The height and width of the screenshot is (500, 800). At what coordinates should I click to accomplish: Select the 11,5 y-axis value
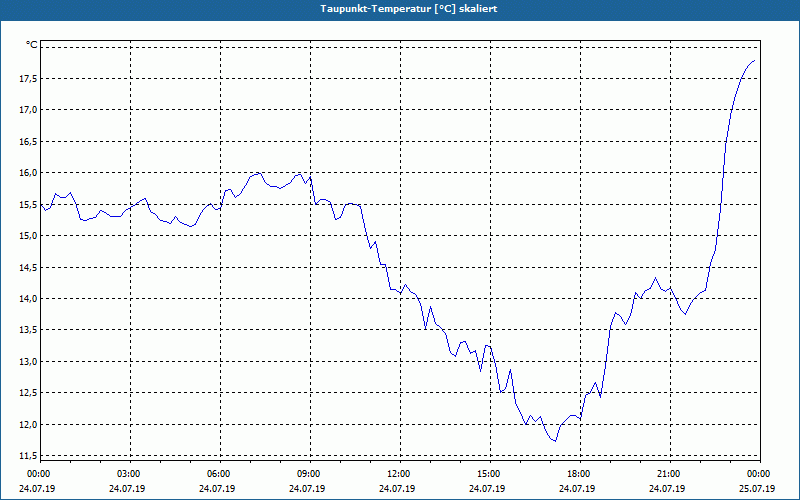pos(29,455)
